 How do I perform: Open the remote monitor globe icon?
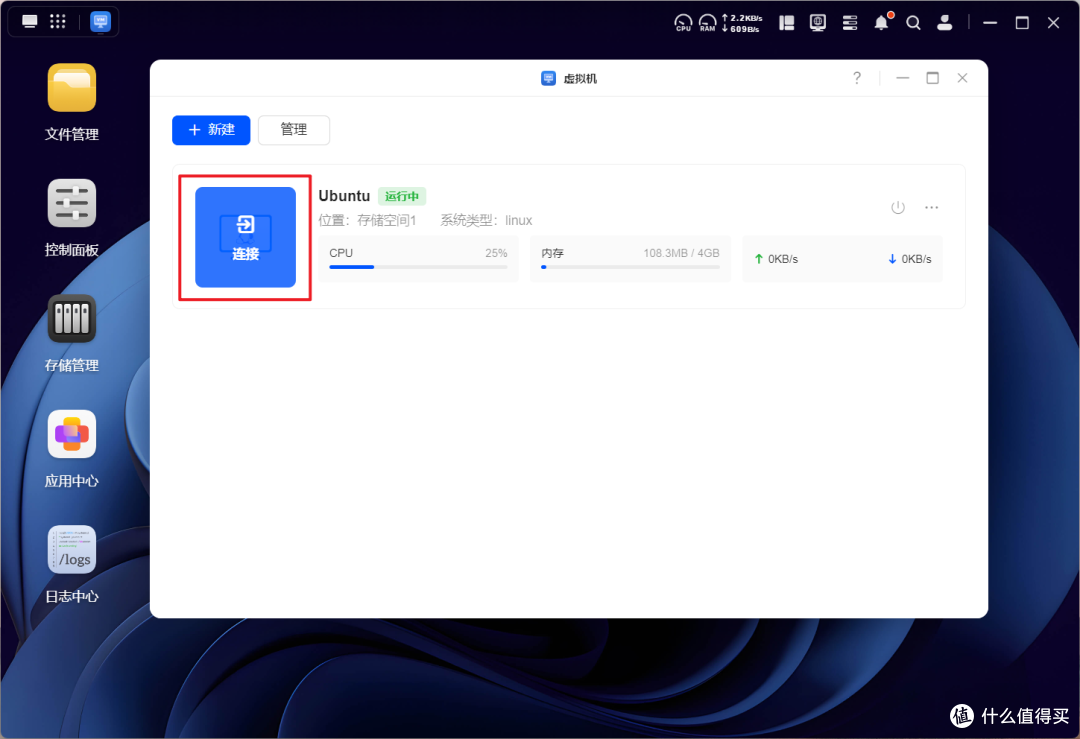pos(818,23)
